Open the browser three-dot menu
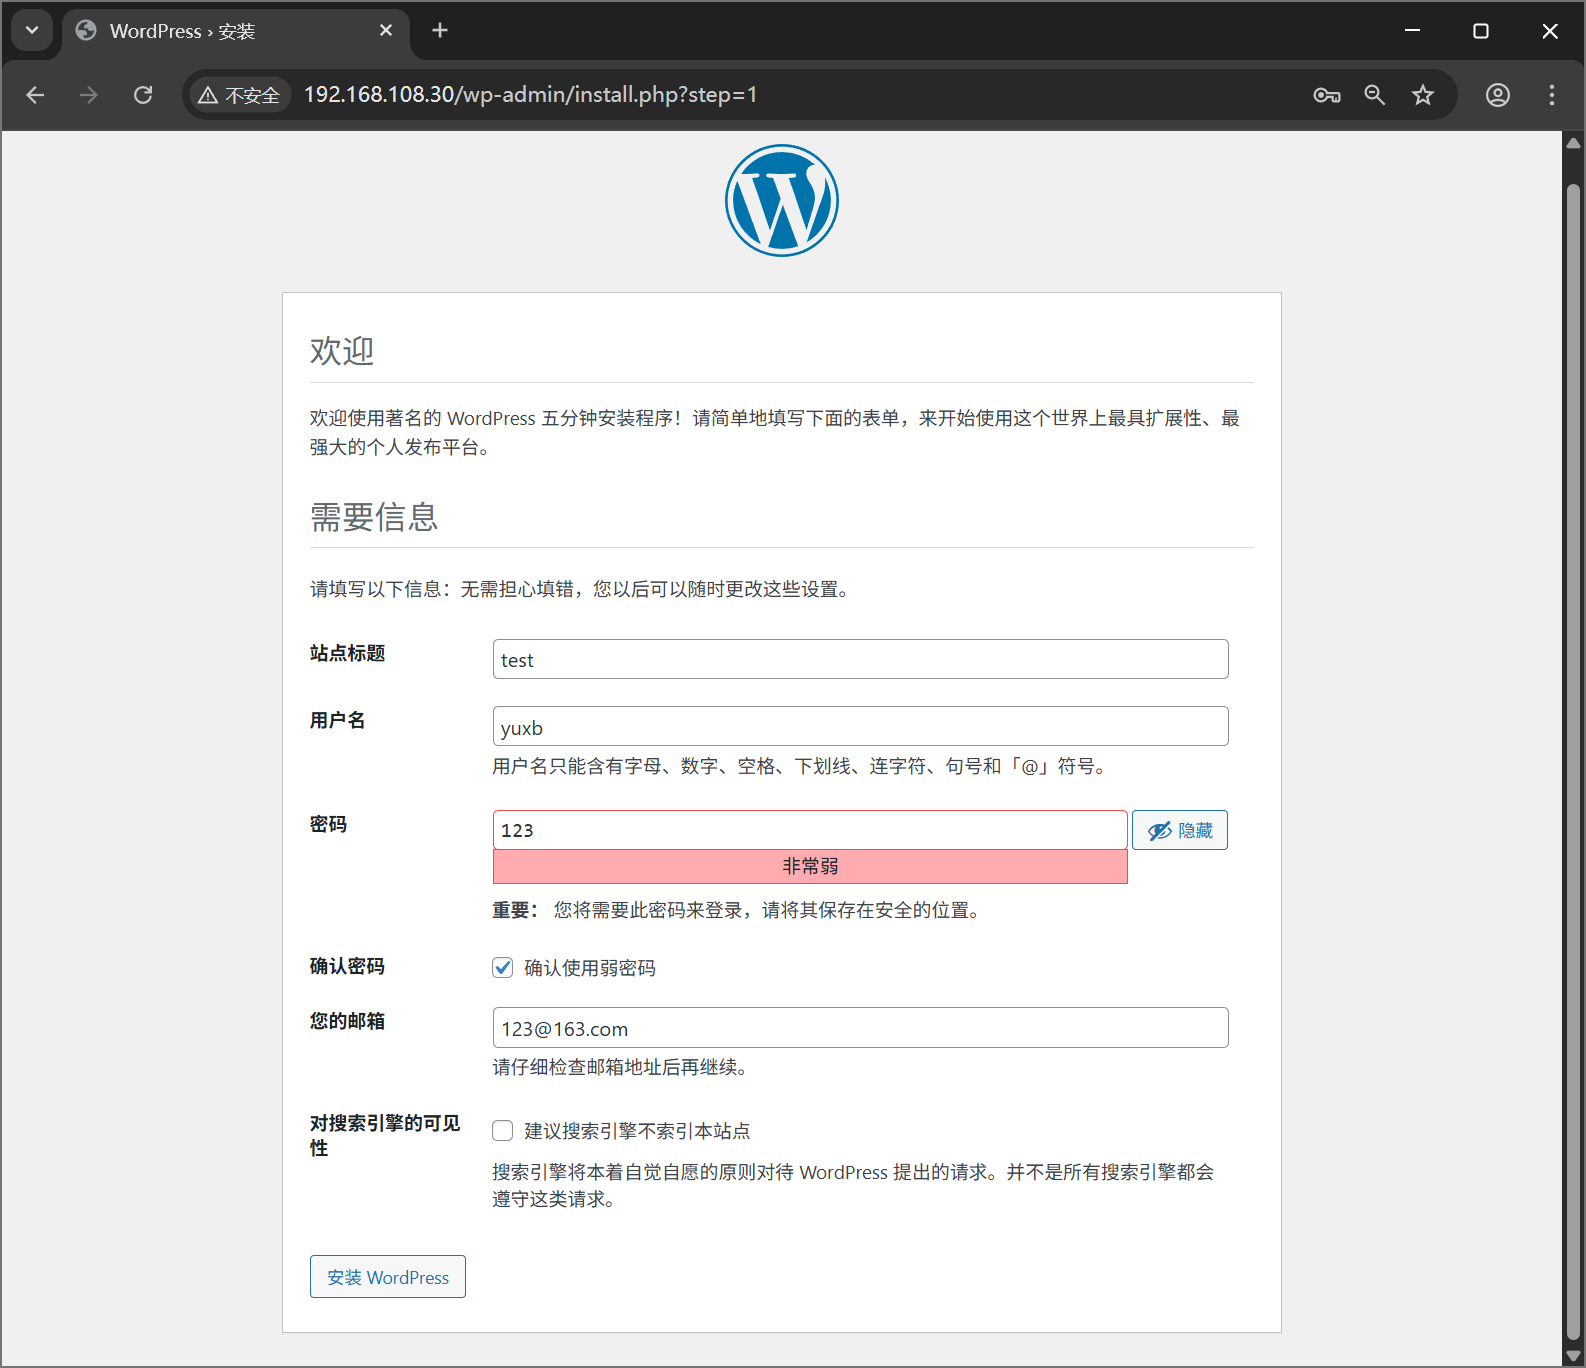The image size is (1586, 1368). point(1552,95)
